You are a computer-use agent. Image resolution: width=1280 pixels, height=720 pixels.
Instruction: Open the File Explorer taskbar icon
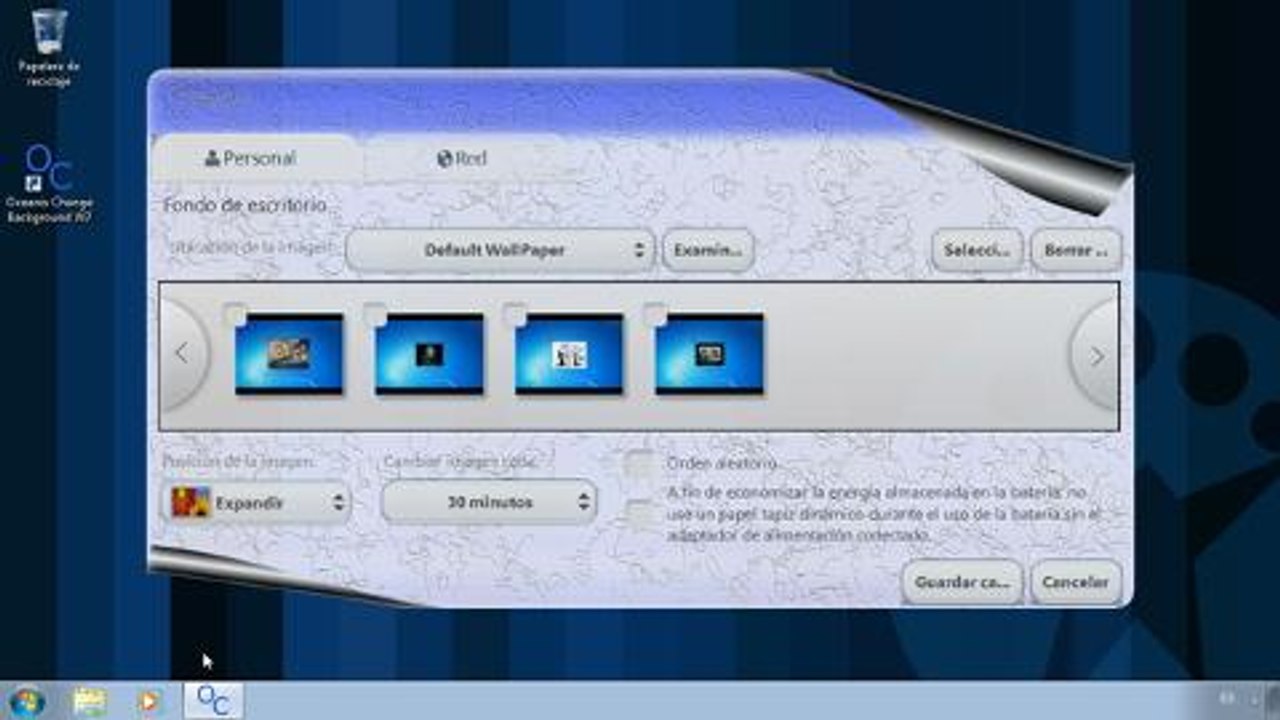(x=89, y=701)
